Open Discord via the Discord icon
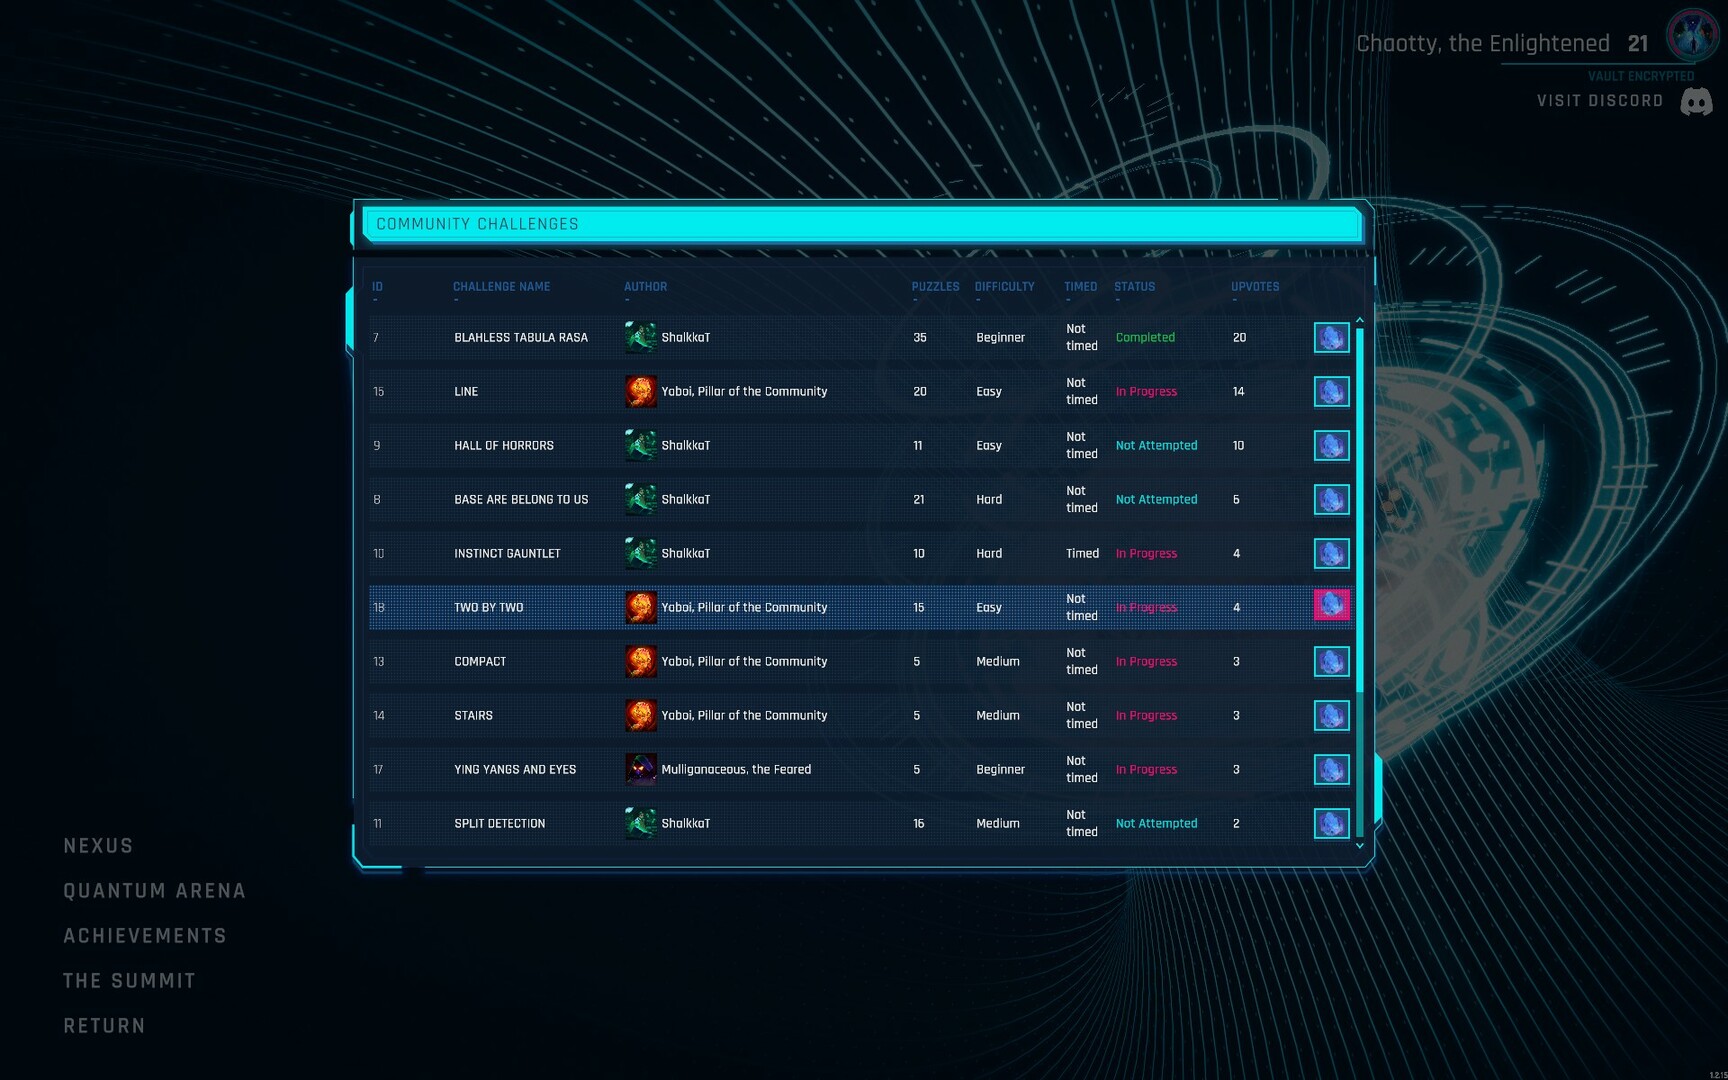1728x1080 pixels. pyautogui.click(x=1697, y=100)
